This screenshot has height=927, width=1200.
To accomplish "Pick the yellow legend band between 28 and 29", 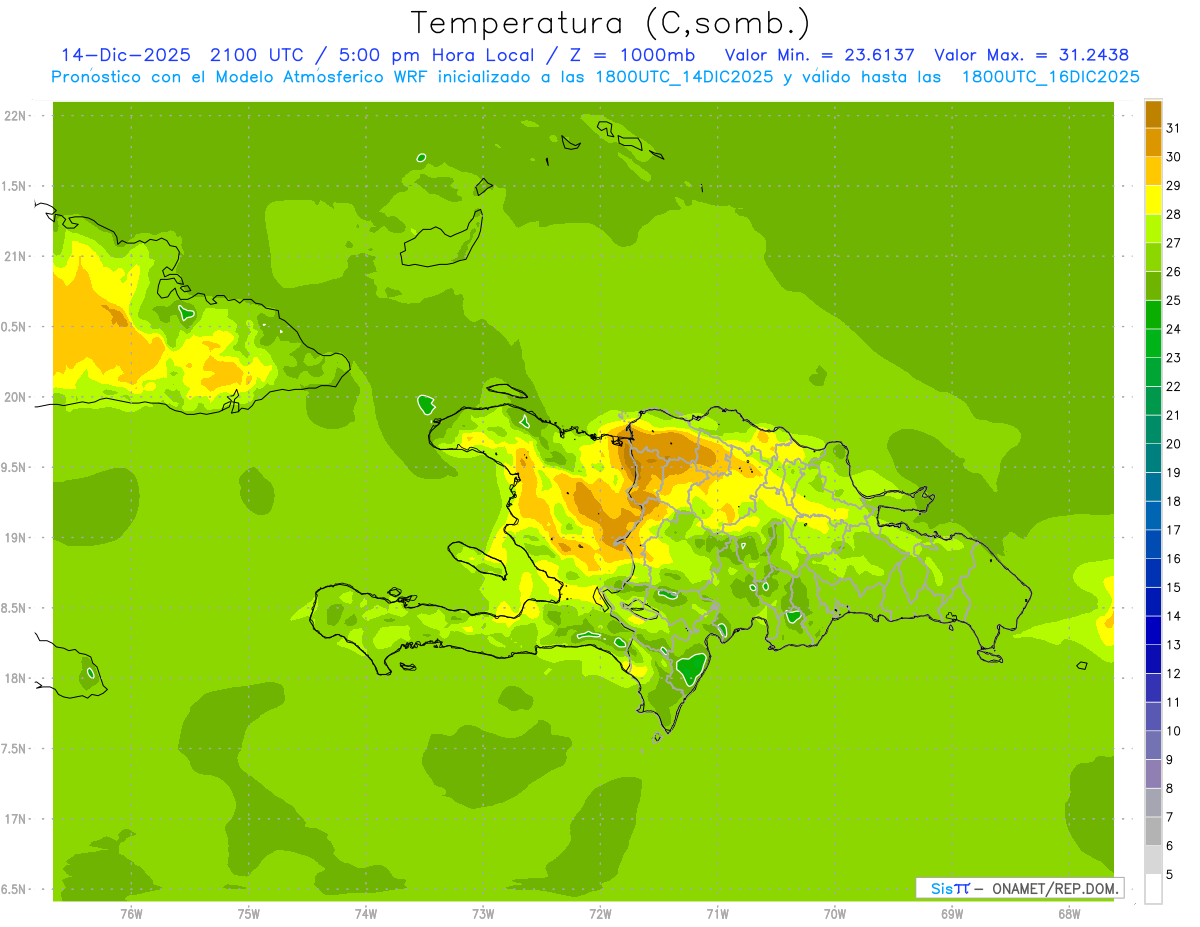I will tap(1153, 200).
